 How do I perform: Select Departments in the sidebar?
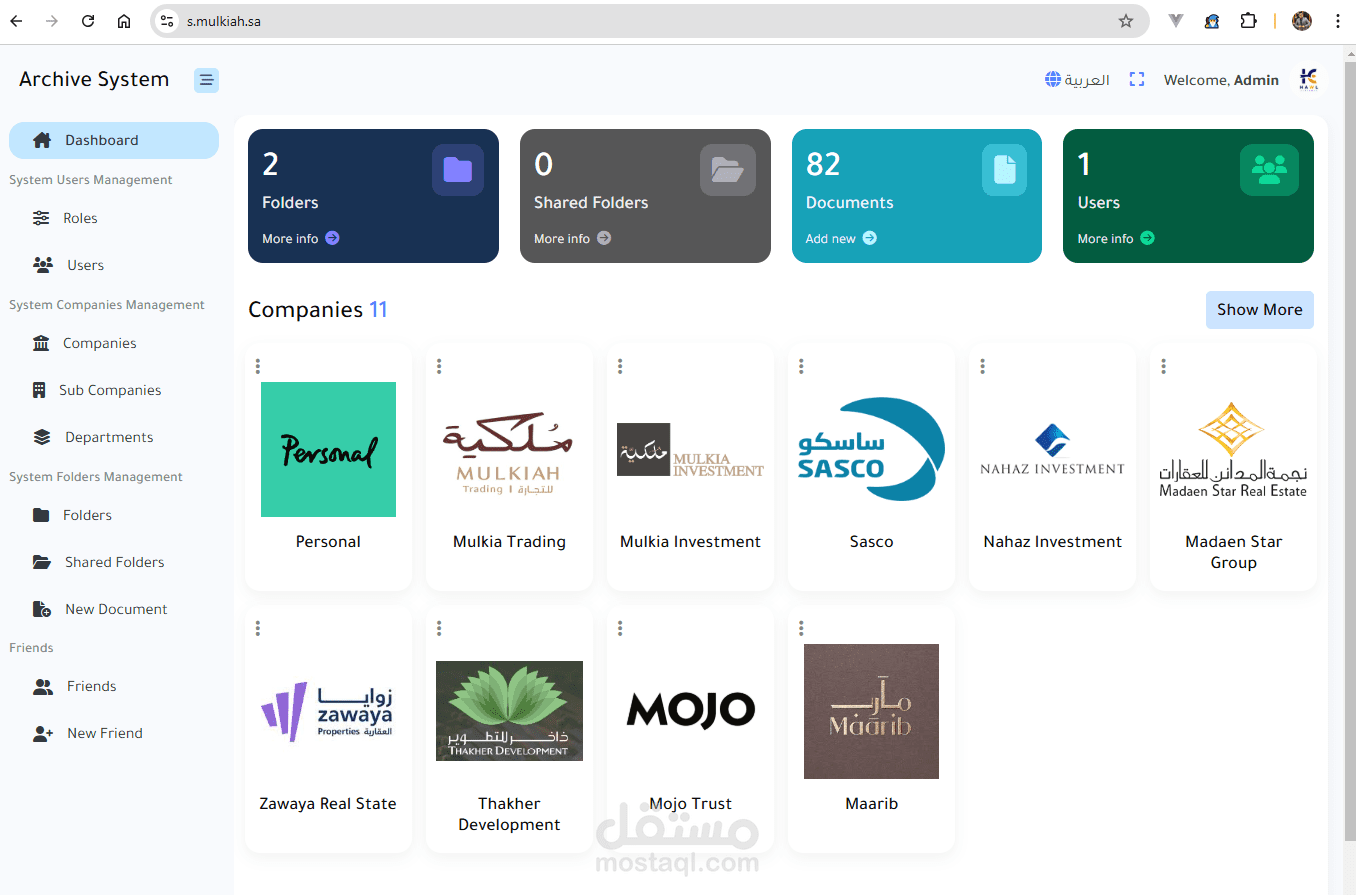tap(114, 437)
